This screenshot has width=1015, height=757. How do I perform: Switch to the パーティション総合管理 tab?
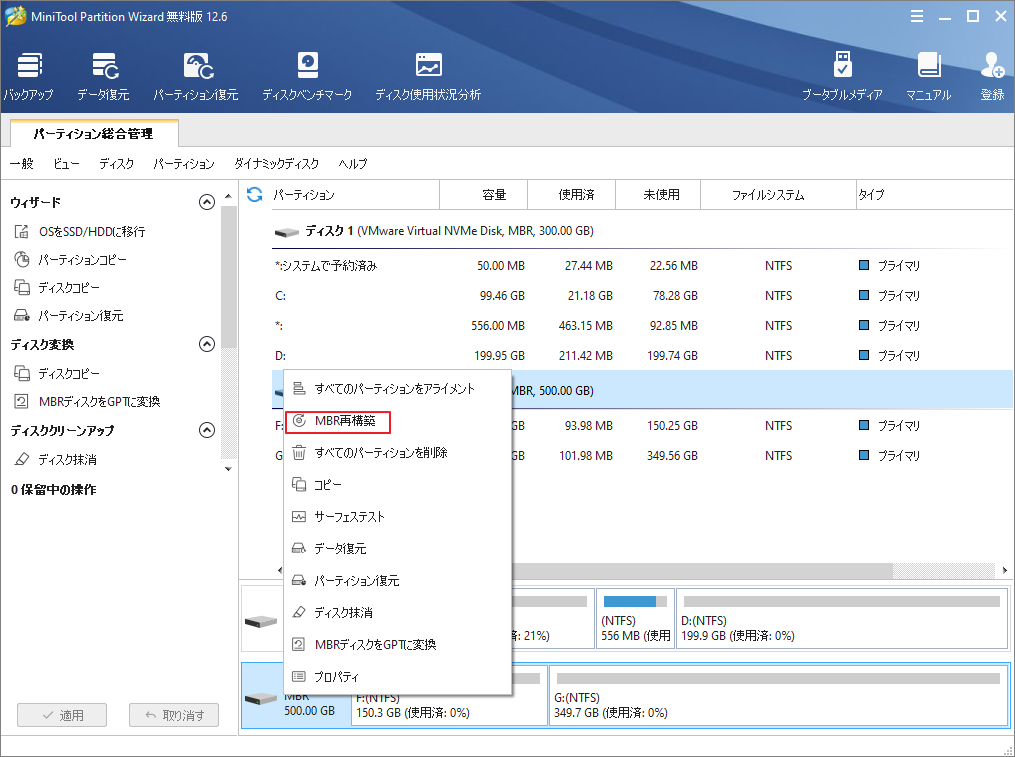click(94, 132)
